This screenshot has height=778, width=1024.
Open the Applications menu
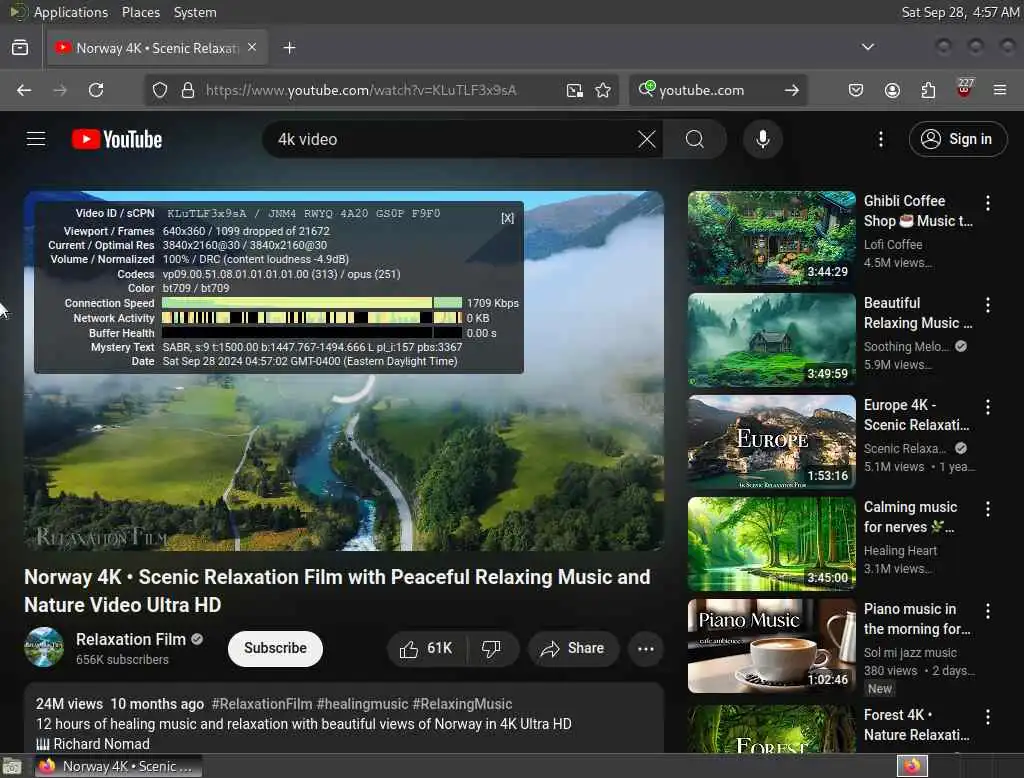(71, 12)
